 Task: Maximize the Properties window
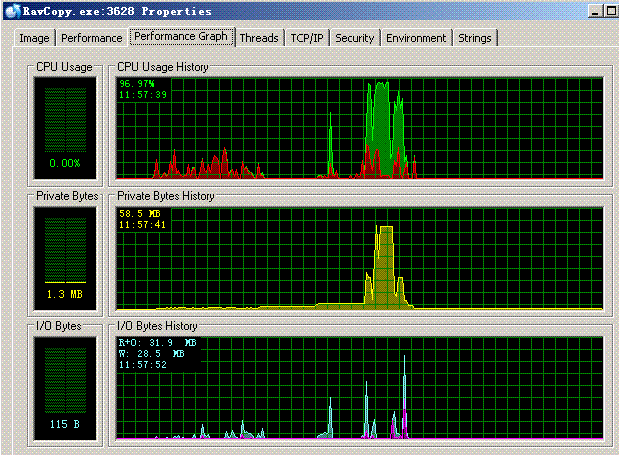pos(610,11)
